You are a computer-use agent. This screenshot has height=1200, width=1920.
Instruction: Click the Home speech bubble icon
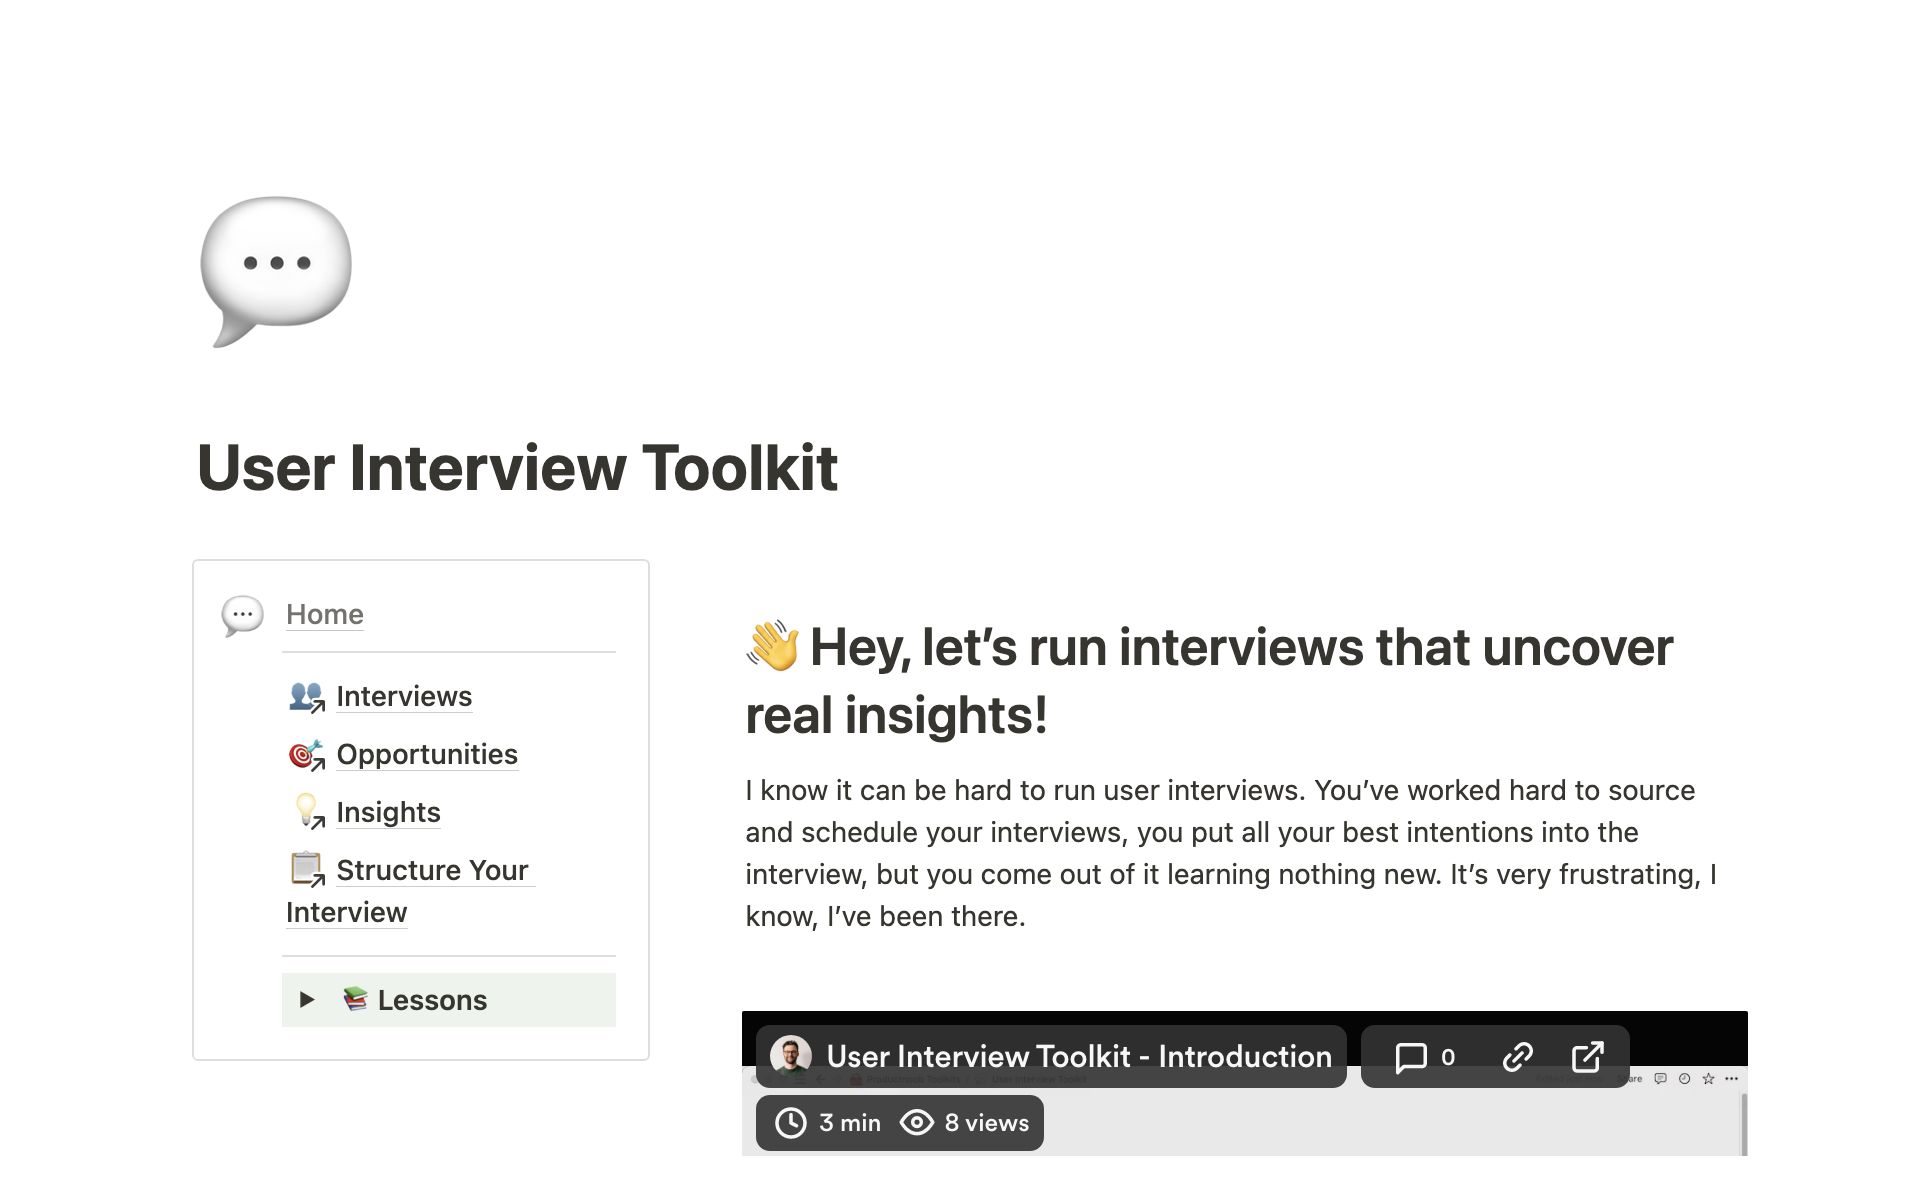click(x=243, y=614)
